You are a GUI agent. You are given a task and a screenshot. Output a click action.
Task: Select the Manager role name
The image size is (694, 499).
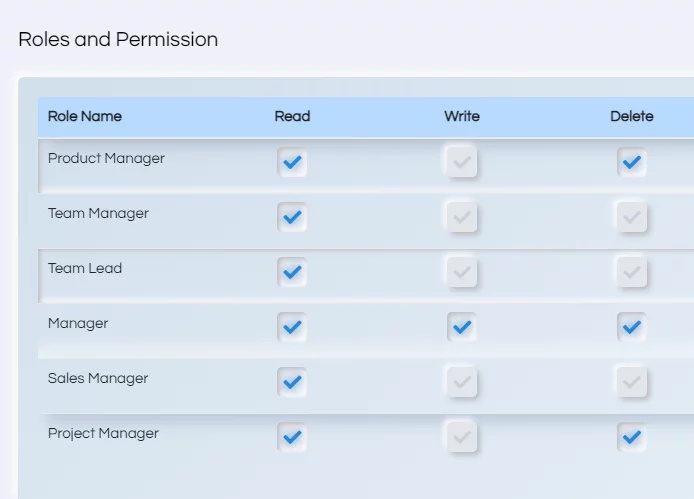coord(78,324)
